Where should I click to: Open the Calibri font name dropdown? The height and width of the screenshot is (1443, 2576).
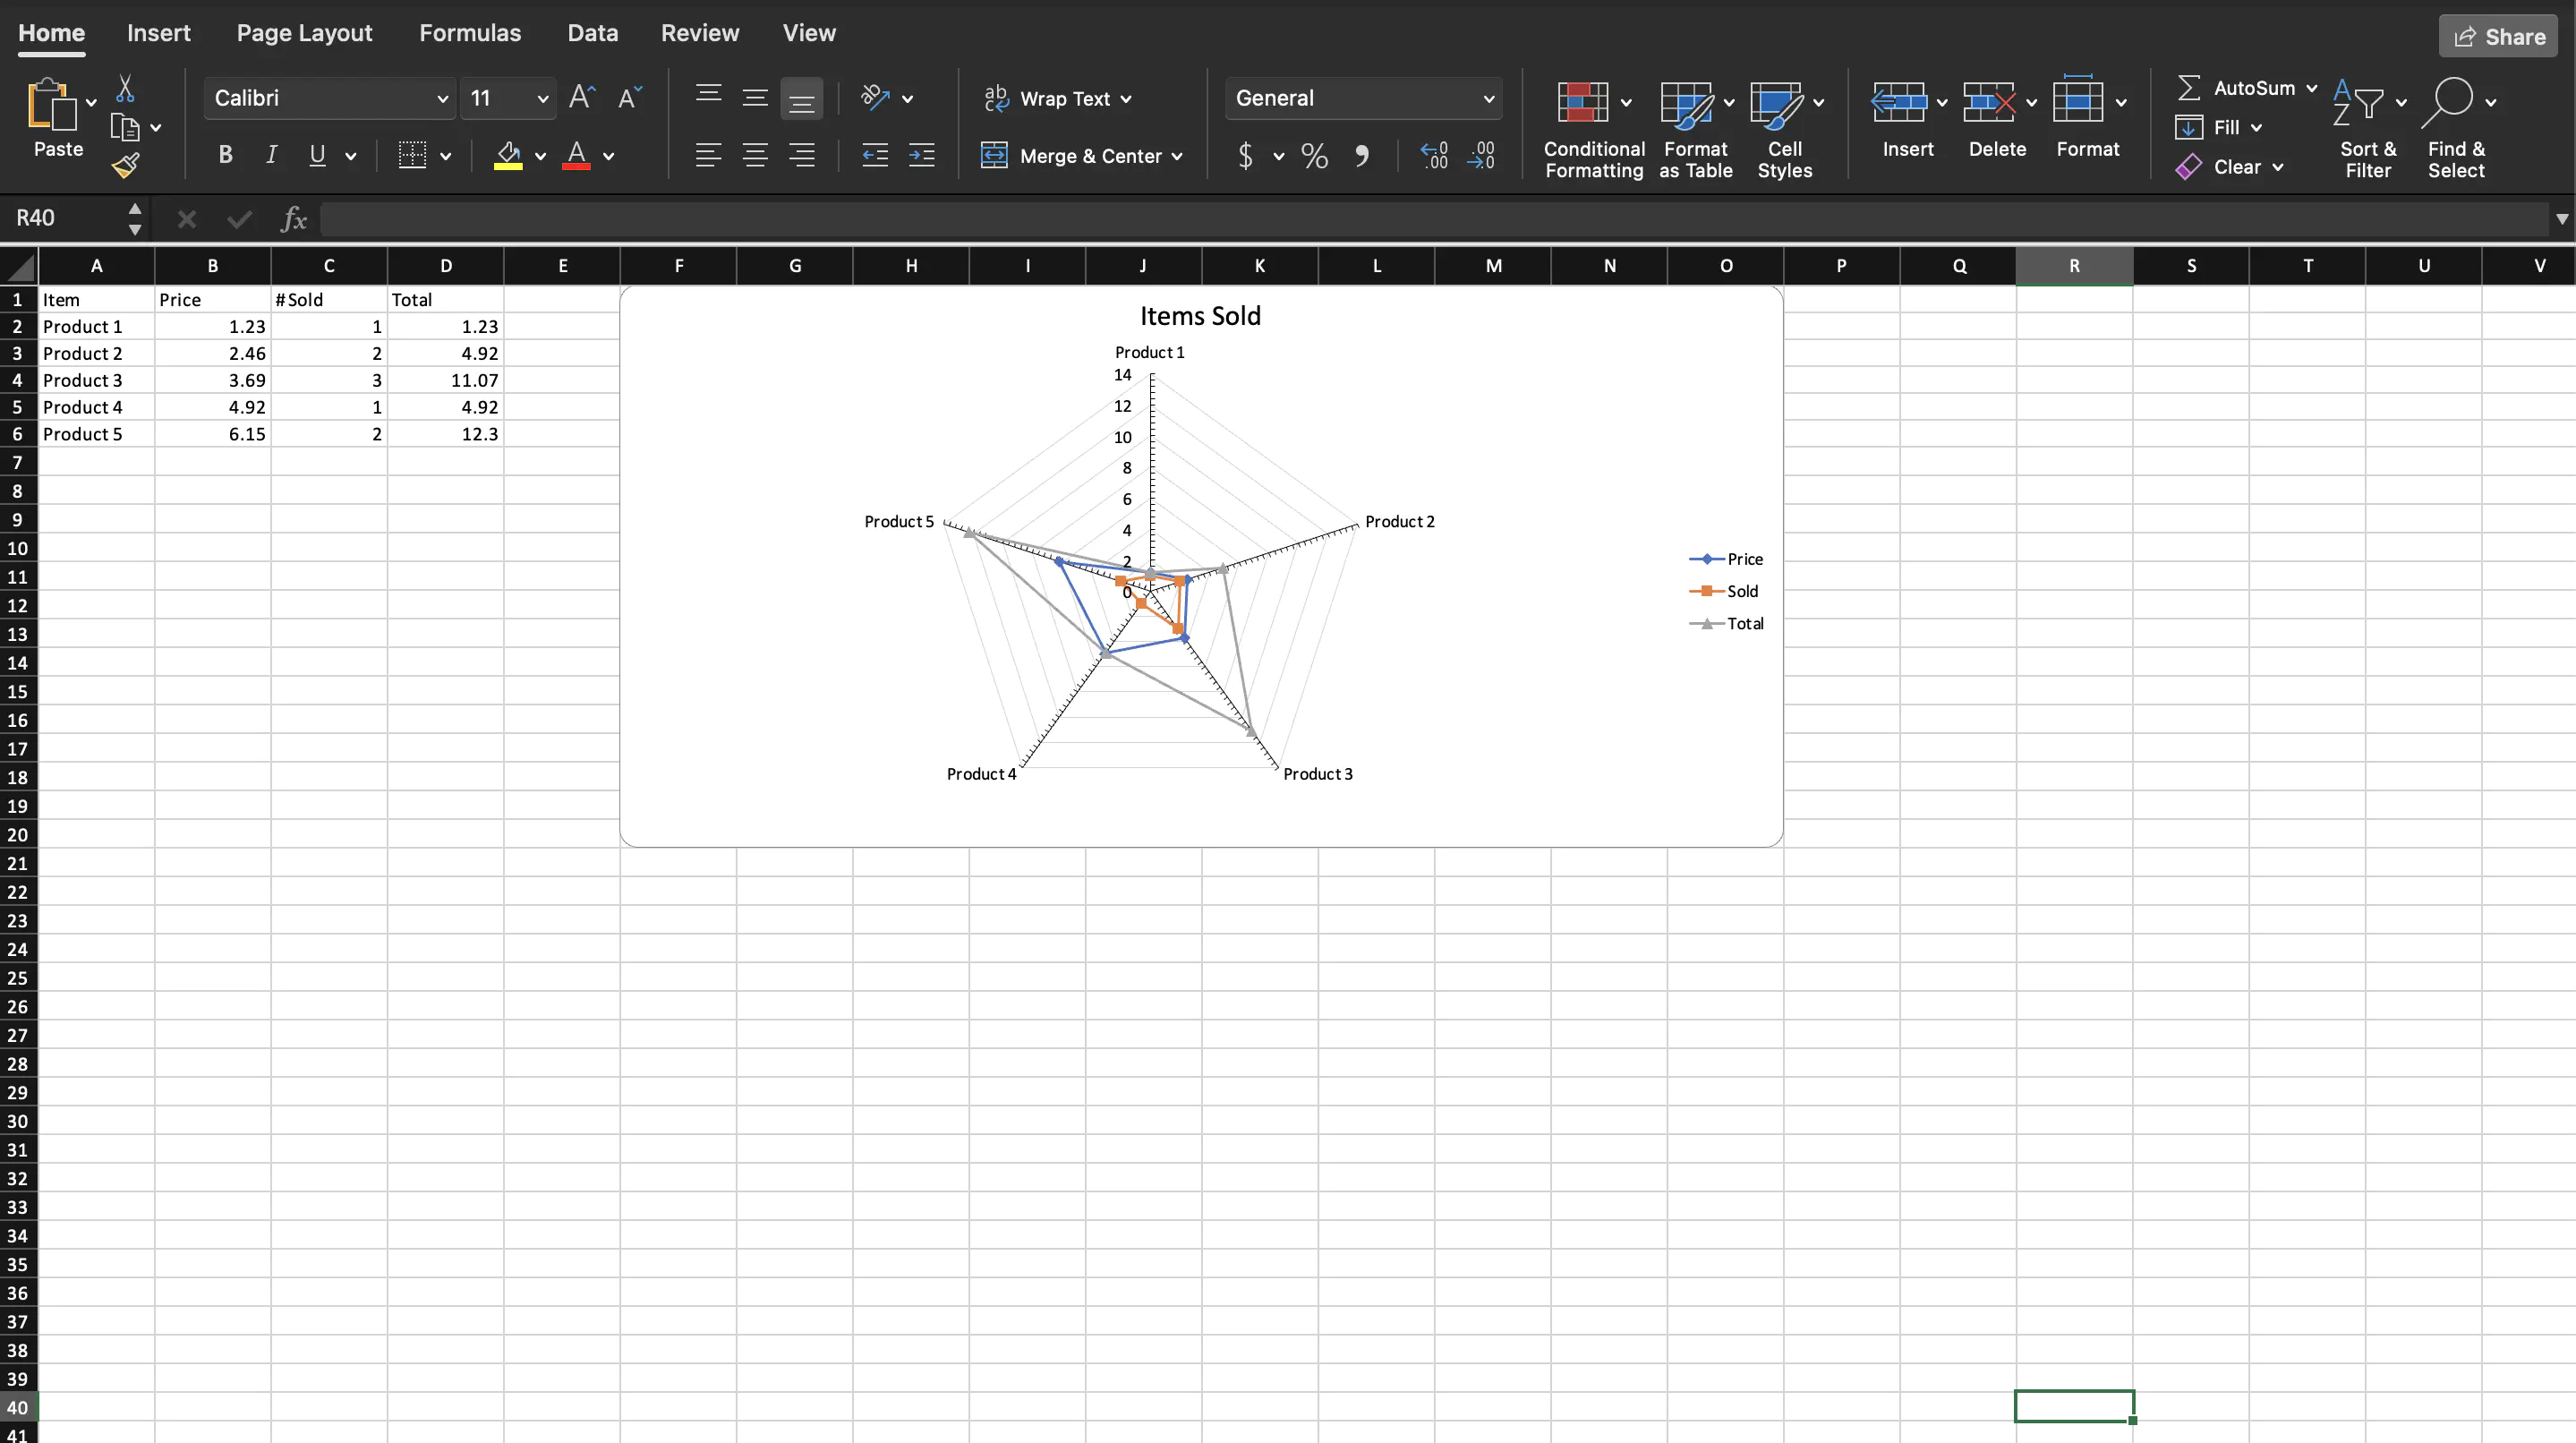[441, 98]
